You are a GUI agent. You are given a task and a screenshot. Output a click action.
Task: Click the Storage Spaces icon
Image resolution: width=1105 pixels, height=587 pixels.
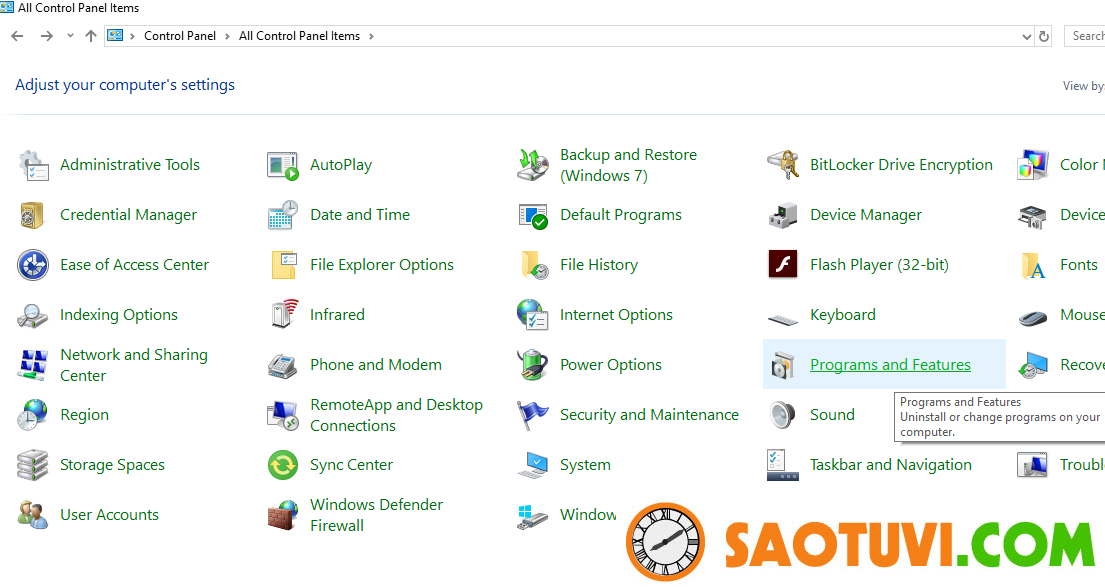[x=32, y=465]
